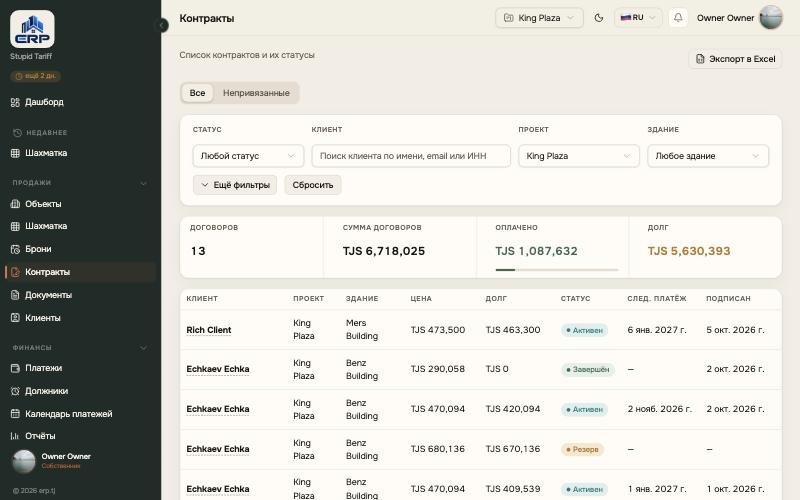Sort by the Долг column header
800x500 pixels.
click(x=496, y=298)
